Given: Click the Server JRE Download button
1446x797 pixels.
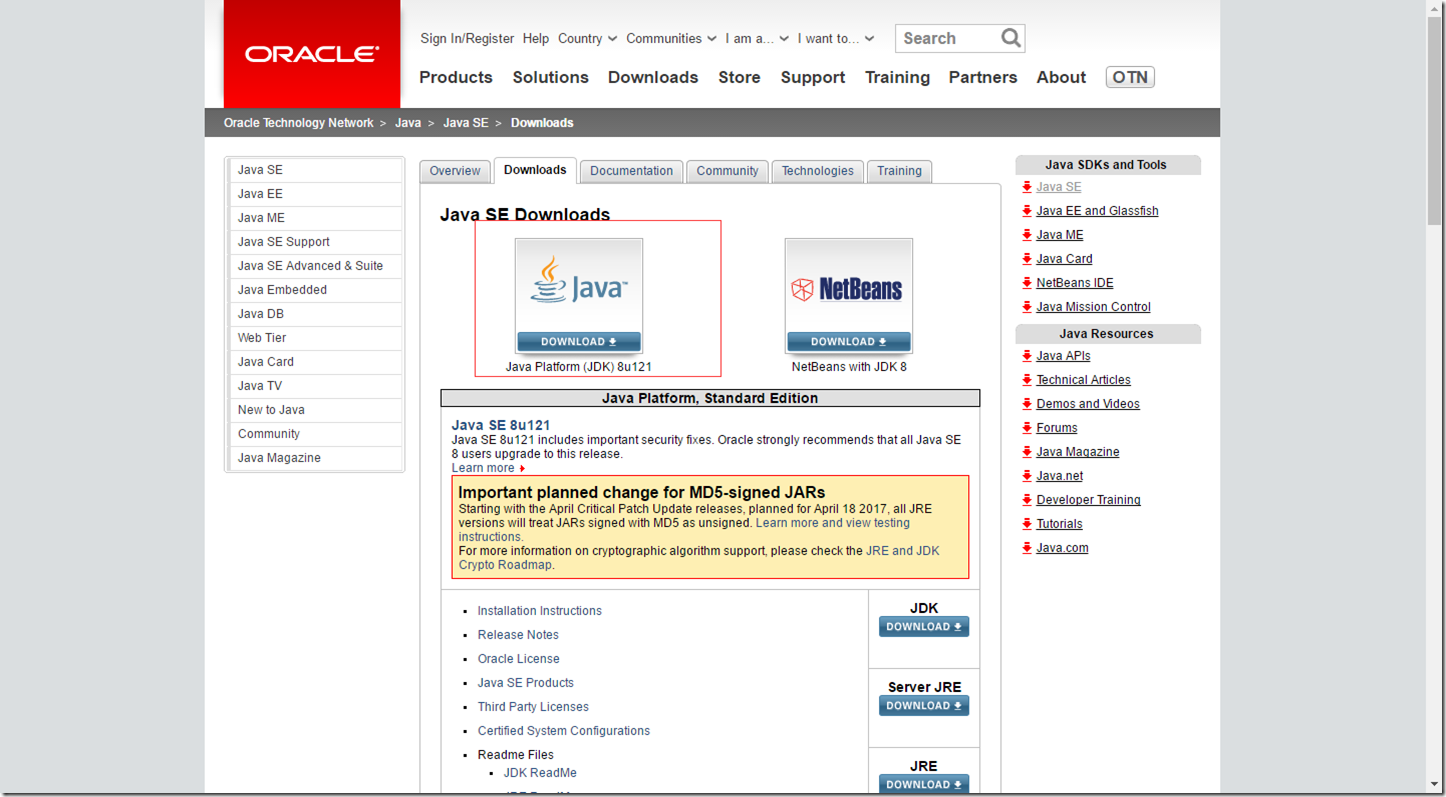Looking at the screenshot, I should 924,706.
